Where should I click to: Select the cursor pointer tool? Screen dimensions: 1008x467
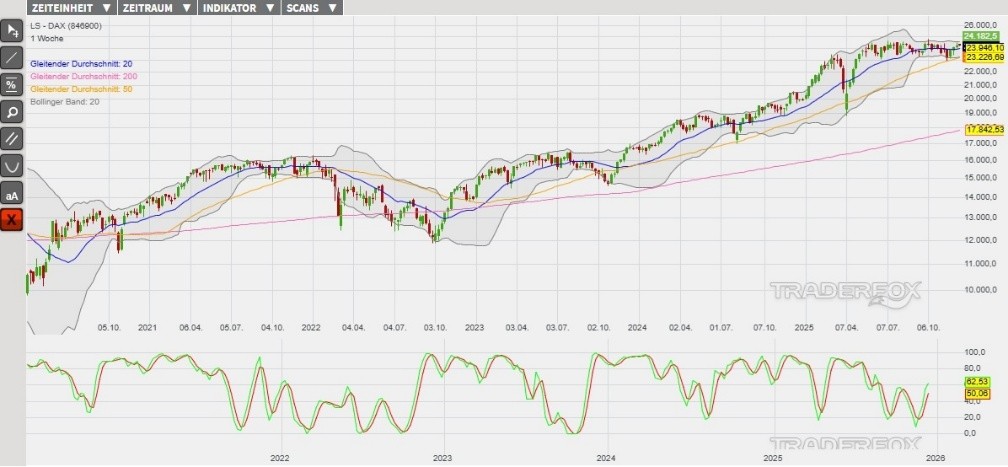click(12, 31)
